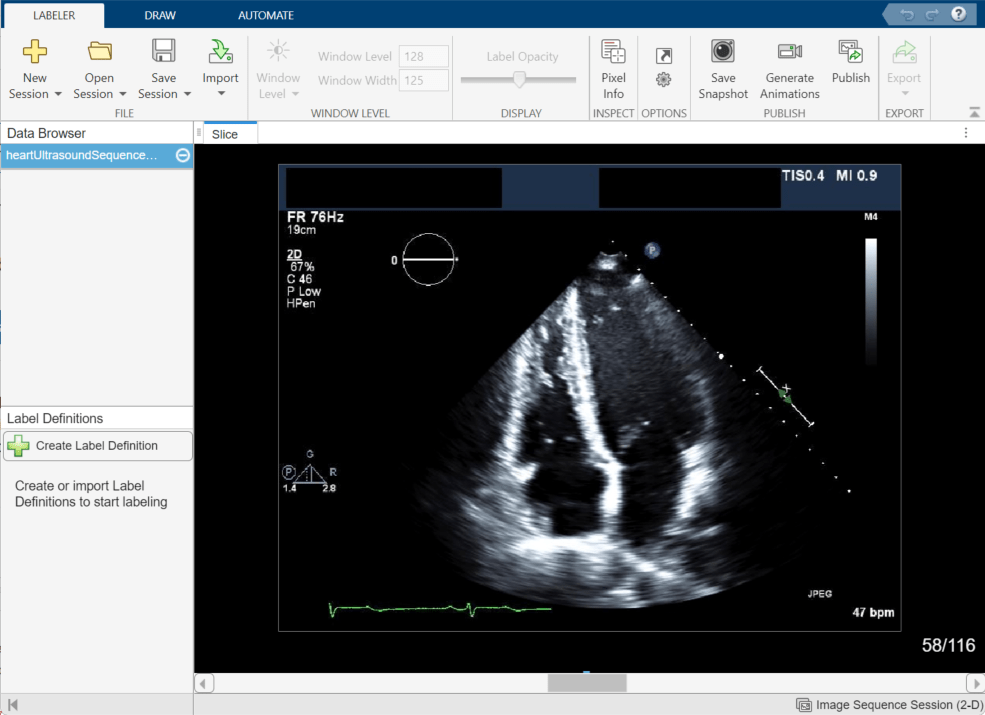Save the current session
985x715 pixels.
click(x=163, y=52)
